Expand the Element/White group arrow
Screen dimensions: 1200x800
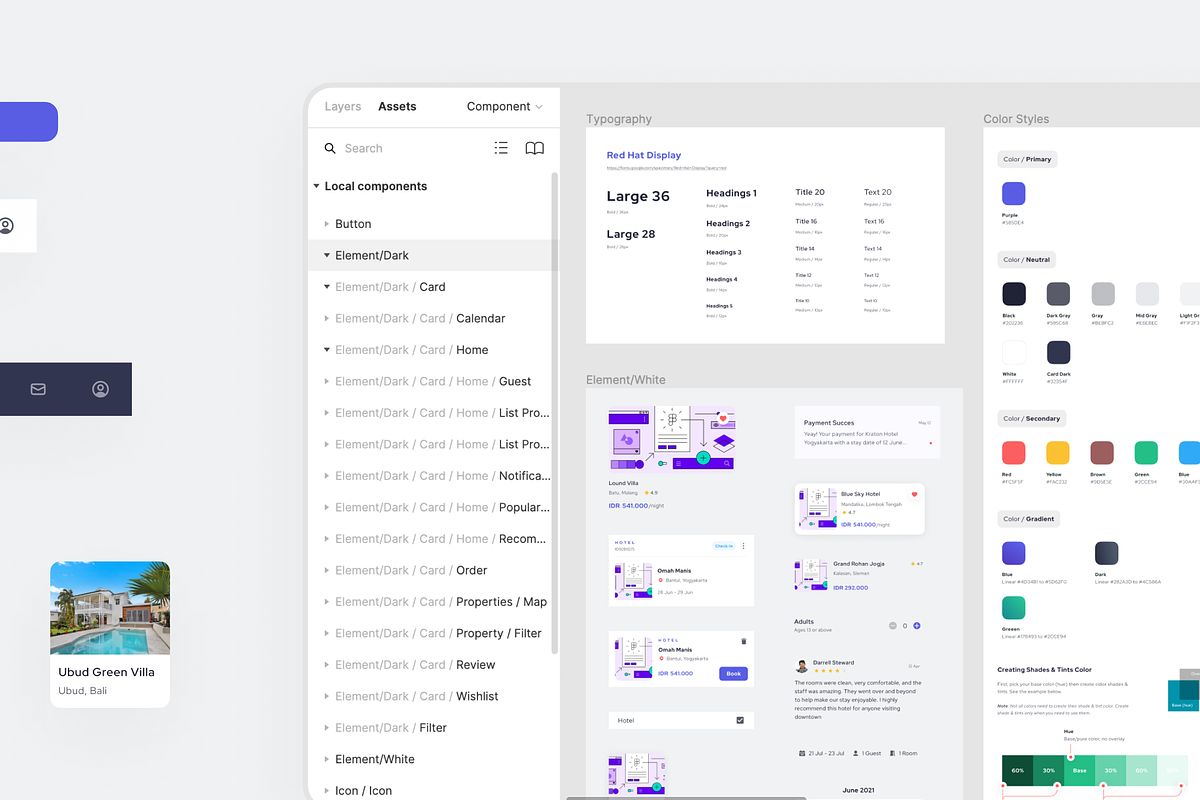[326, 759]
